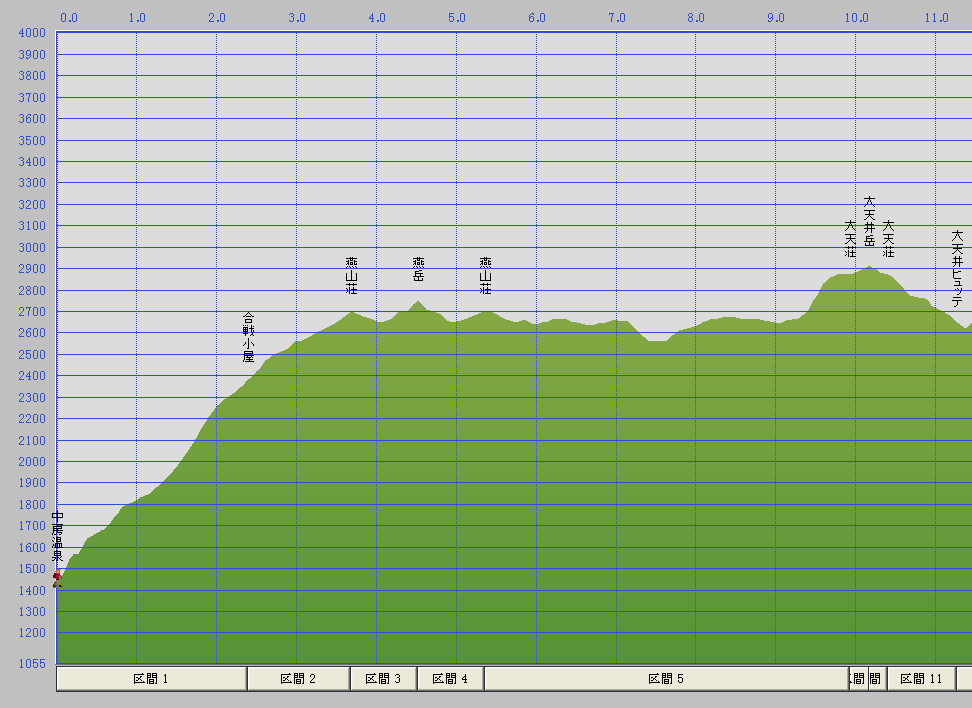This screenshot has width=972, height=708.
Task: Select the wide 区間 5 segment
Action: pyautogui.click(x=666, y=679)
